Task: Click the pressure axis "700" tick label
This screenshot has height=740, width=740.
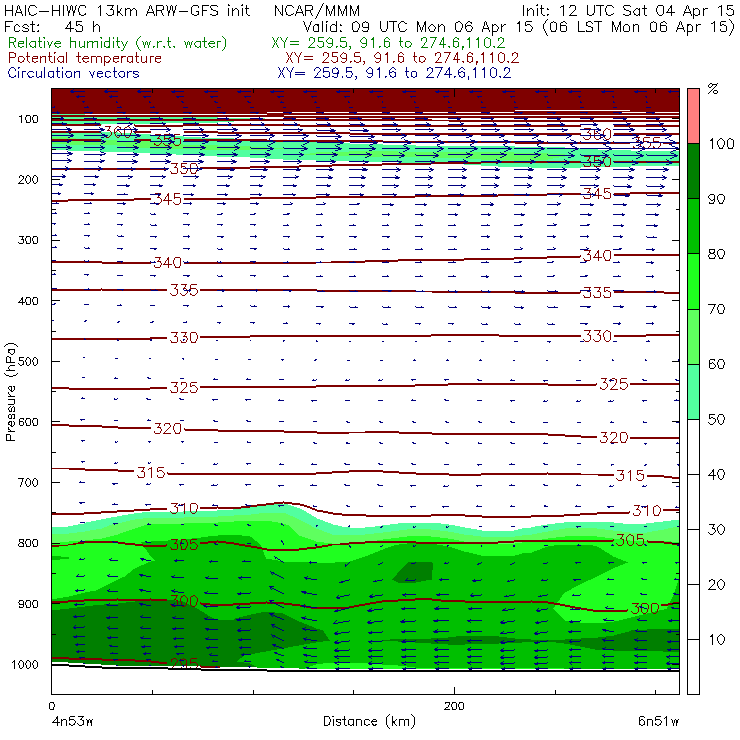Action: pos(28,482)
